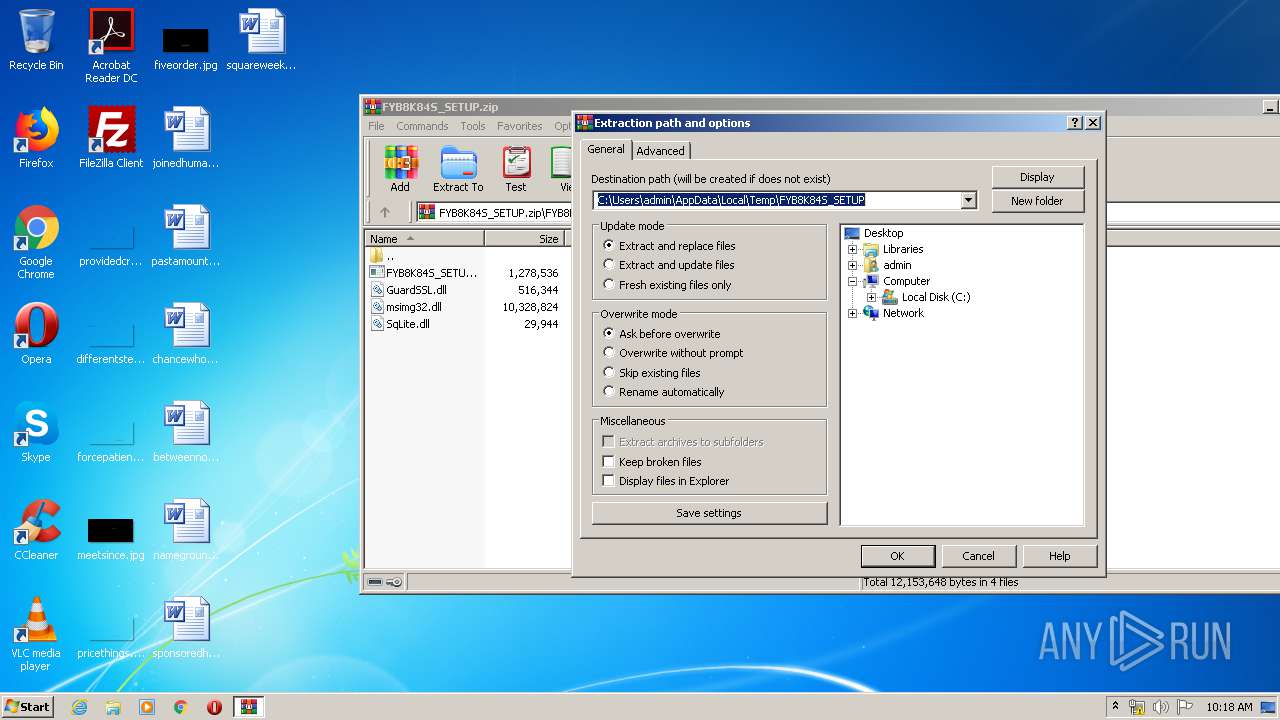Select the GuardSSL.dll file icon

point(377,290)
